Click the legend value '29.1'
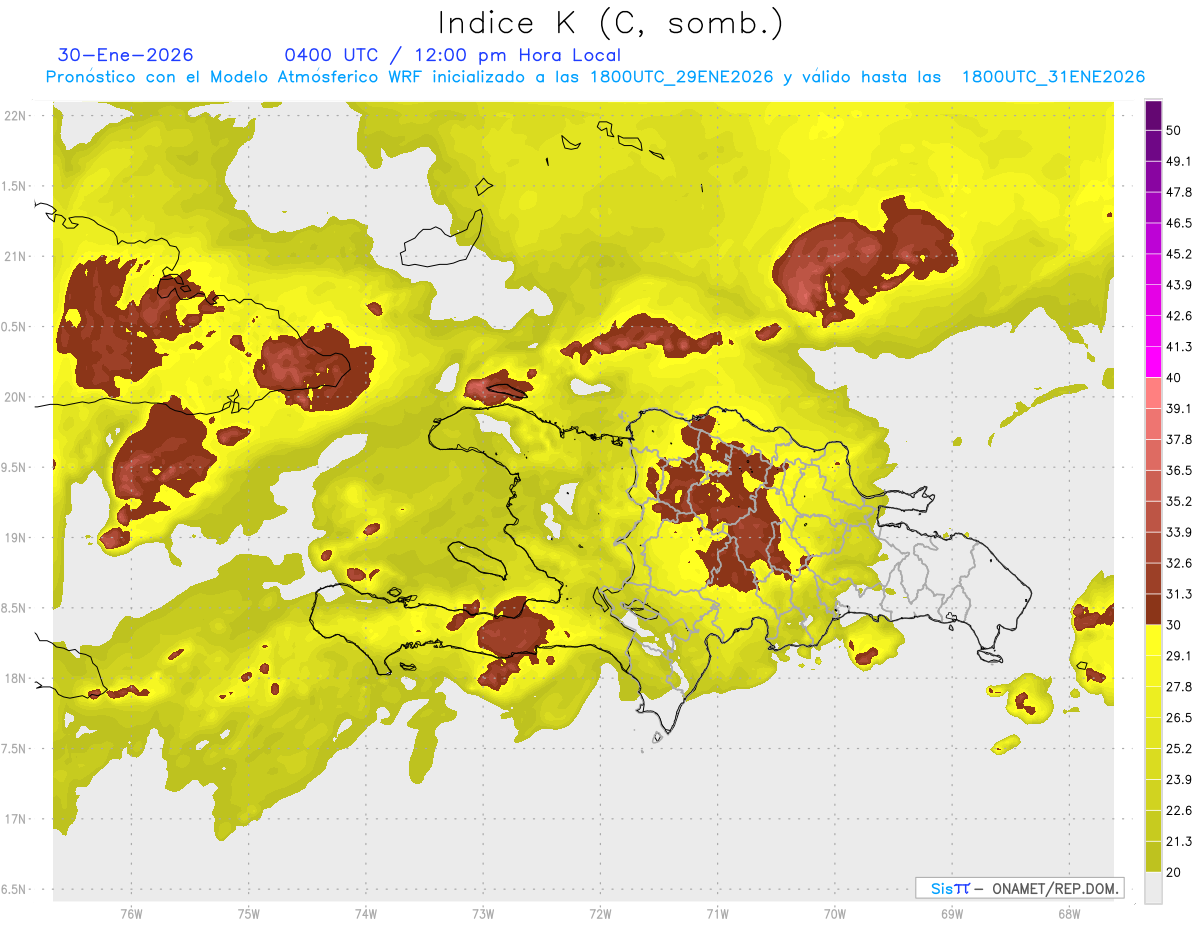Viewport: 1200px width, 927px height. [1178, 656]
